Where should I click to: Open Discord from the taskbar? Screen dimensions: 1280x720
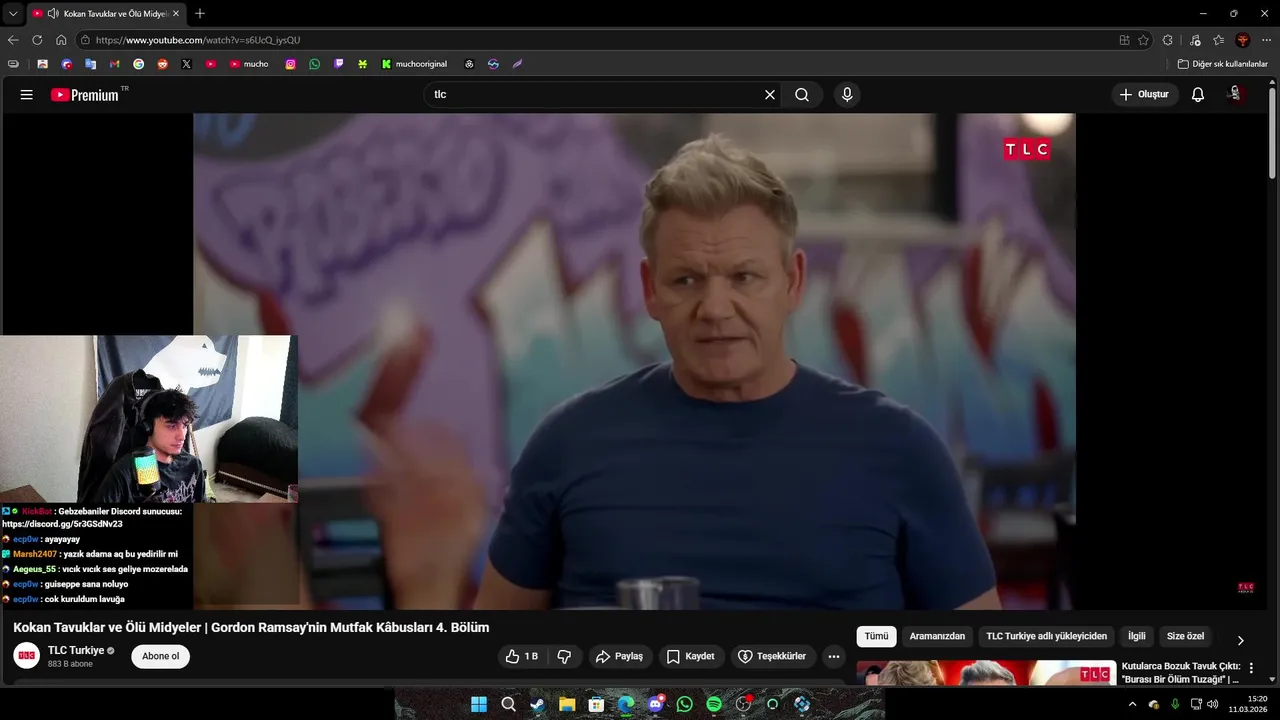(656, 704)
